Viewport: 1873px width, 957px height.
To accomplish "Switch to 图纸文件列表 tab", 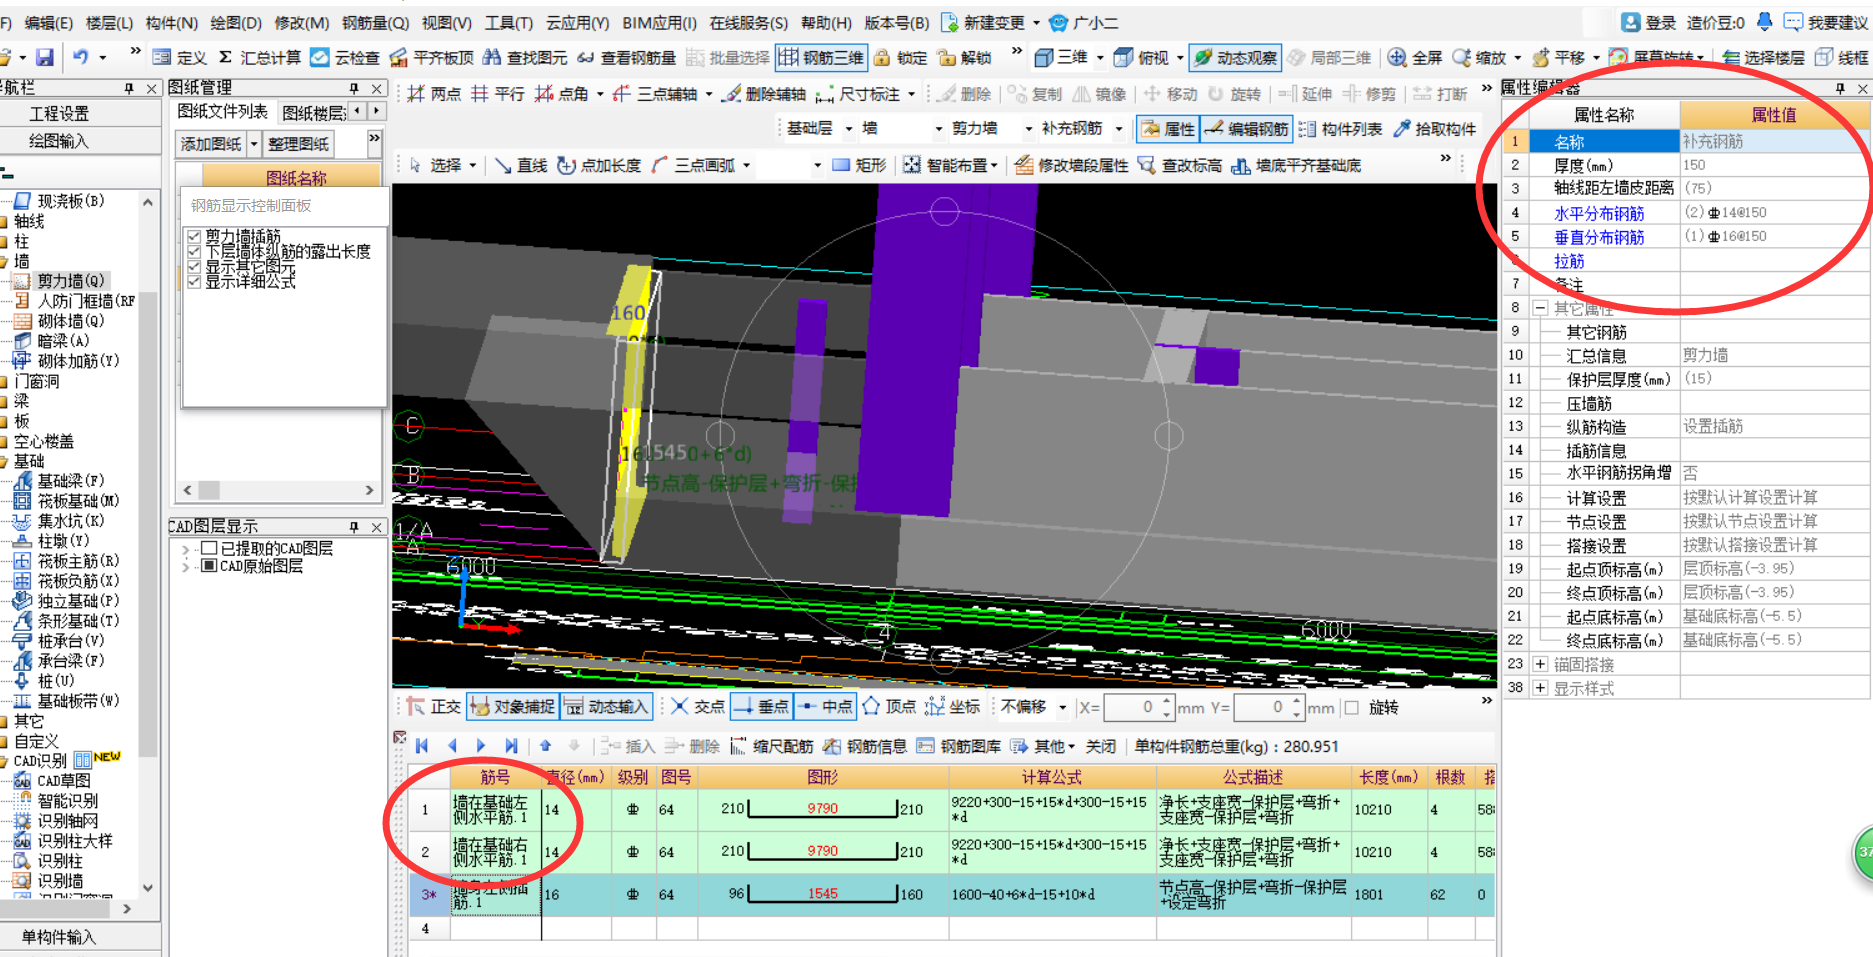I will 222,111.
